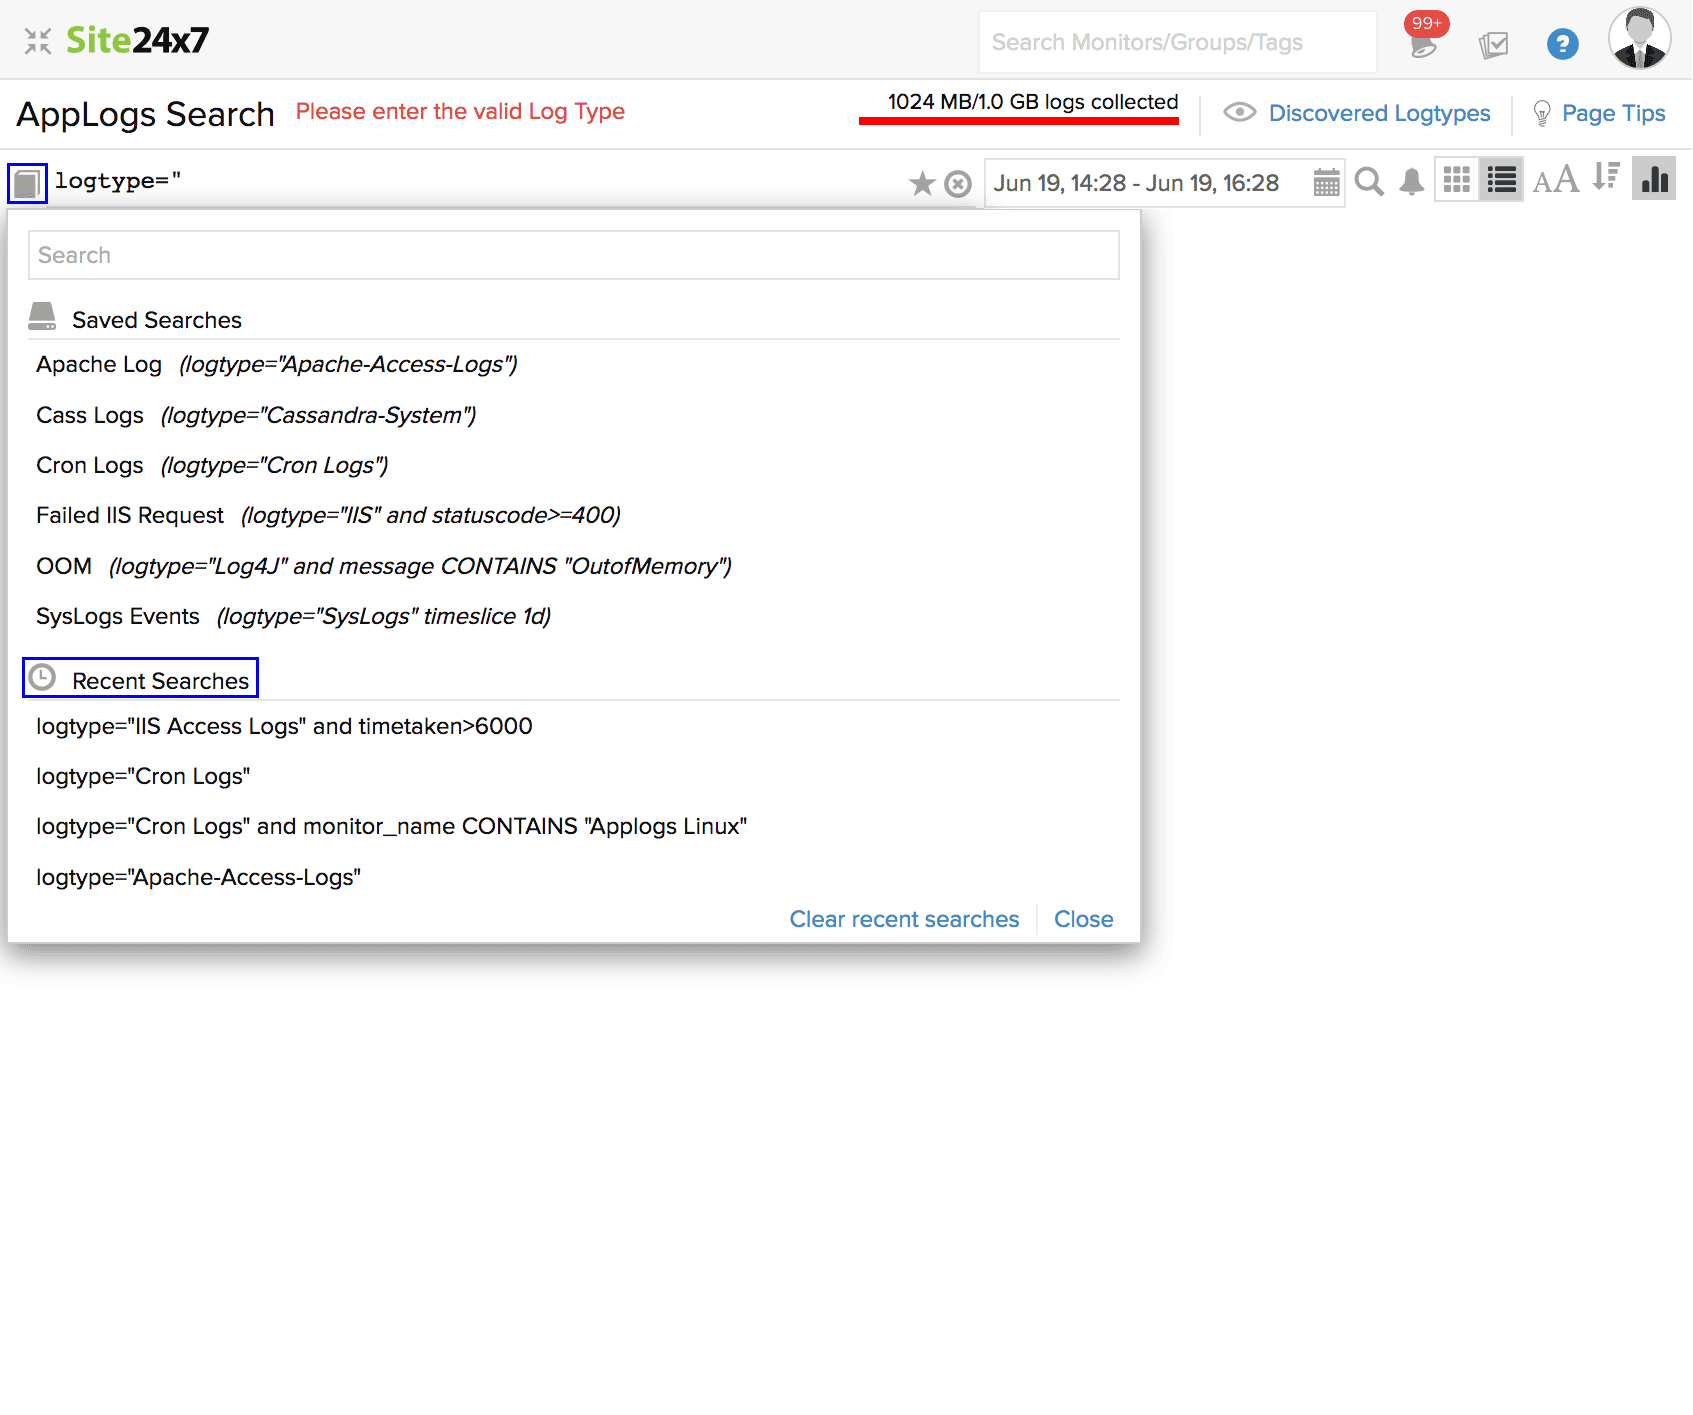Switch to grid view layout

(x=1457, y=180)
